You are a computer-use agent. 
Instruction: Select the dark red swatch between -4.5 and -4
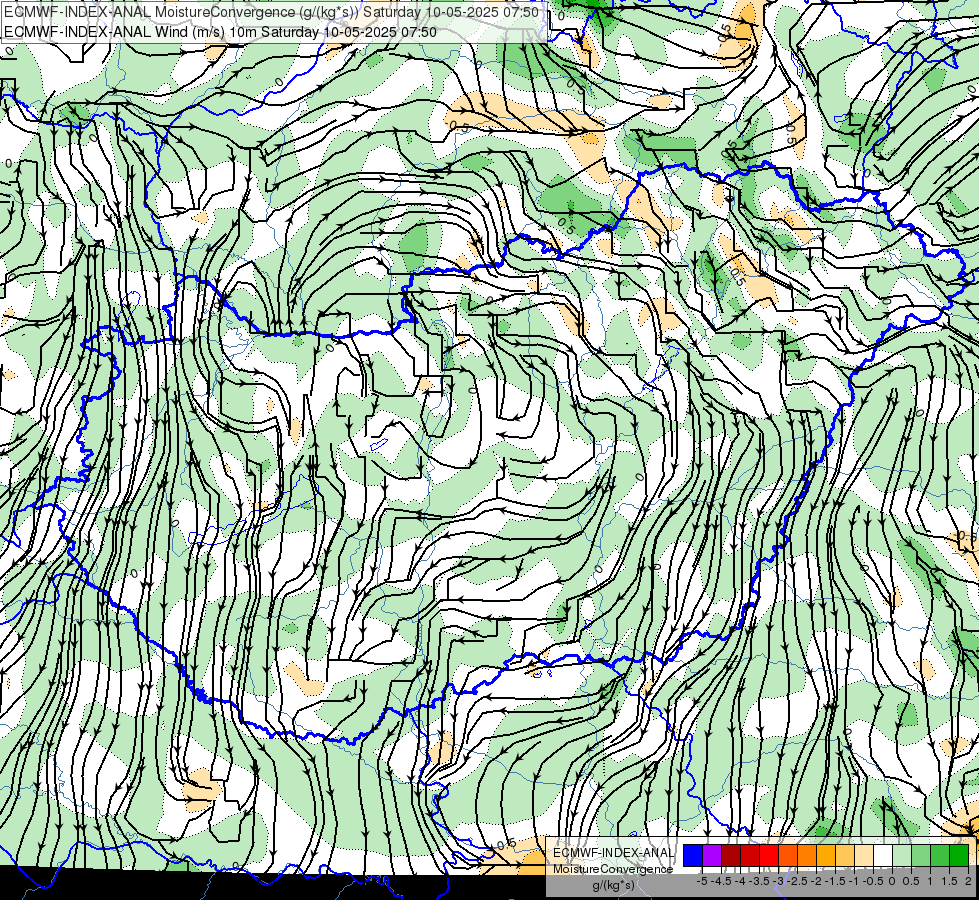(x=731, y=855)
